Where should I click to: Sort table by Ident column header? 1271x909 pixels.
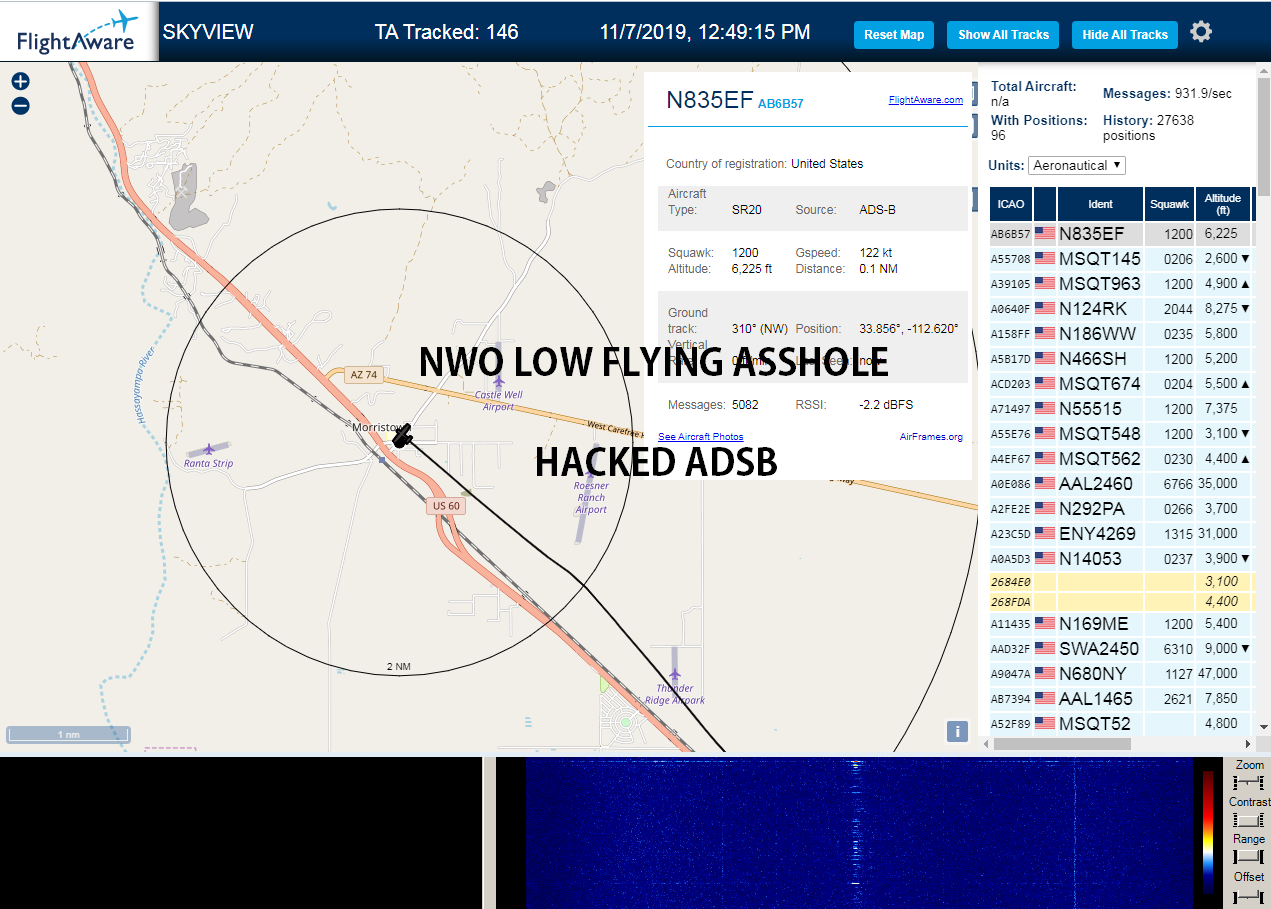[x=1100, y=204]
